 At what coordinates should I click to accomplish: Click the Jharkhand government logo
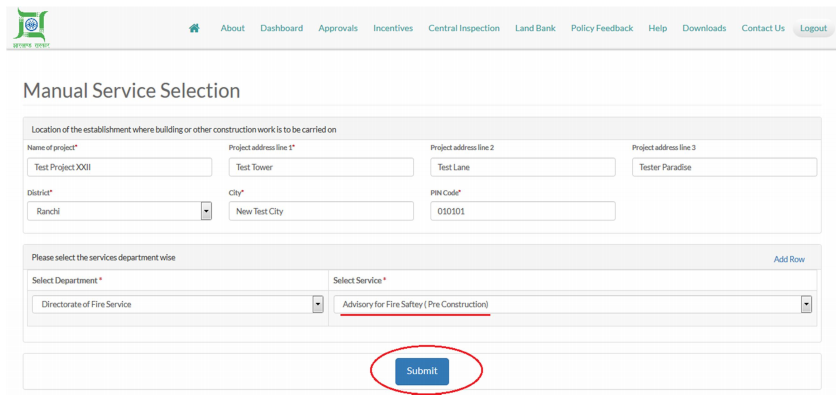(31, 28)
